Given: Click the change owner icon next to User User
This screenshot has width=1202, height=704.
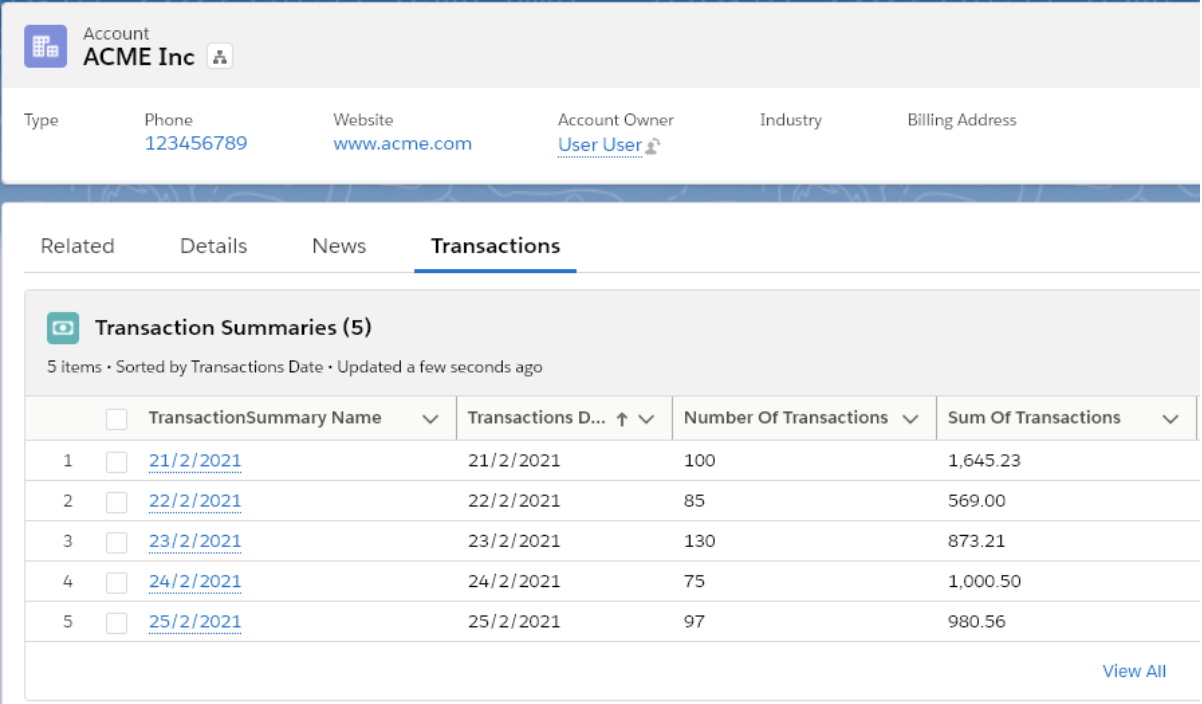Looking at the screenshot, I should pos(653,146).
